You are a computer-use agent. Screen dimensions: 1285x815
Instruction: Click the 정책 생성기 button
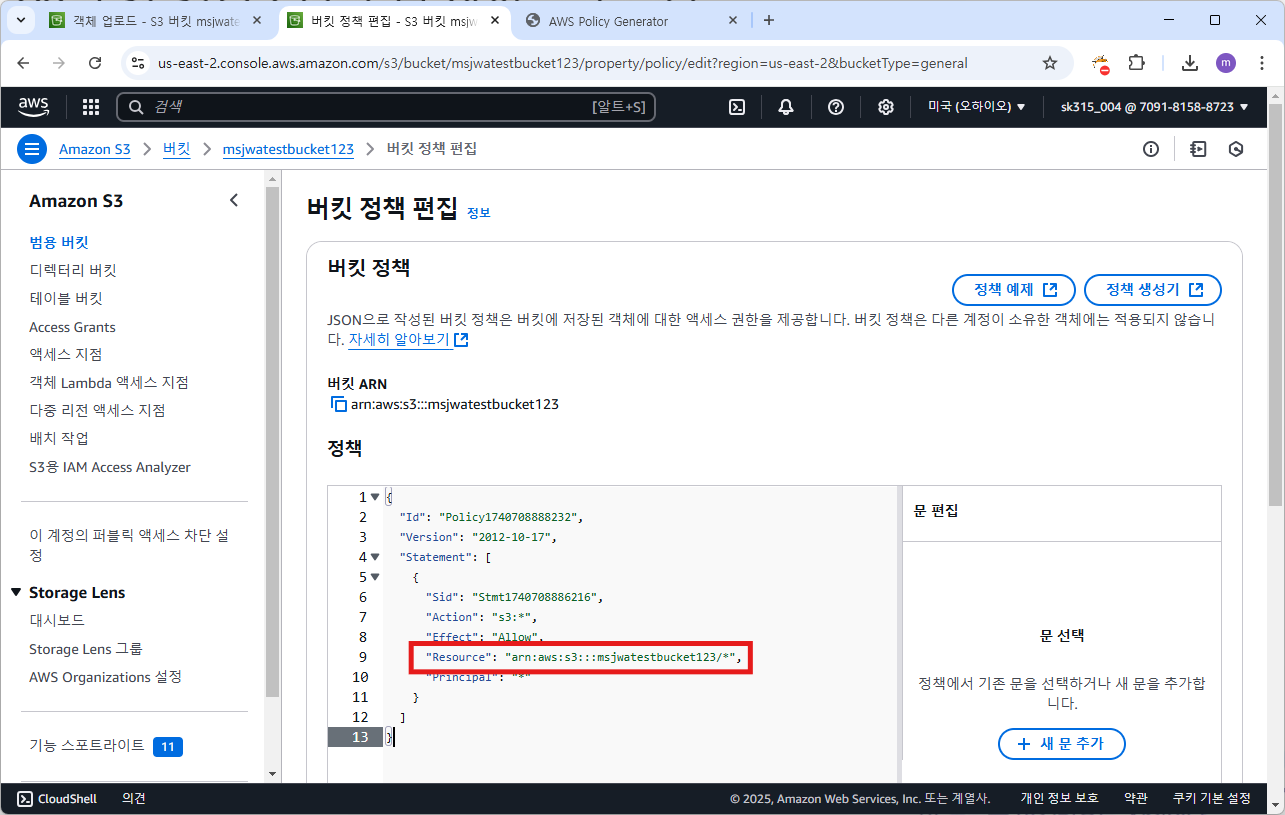point(1153,290)
